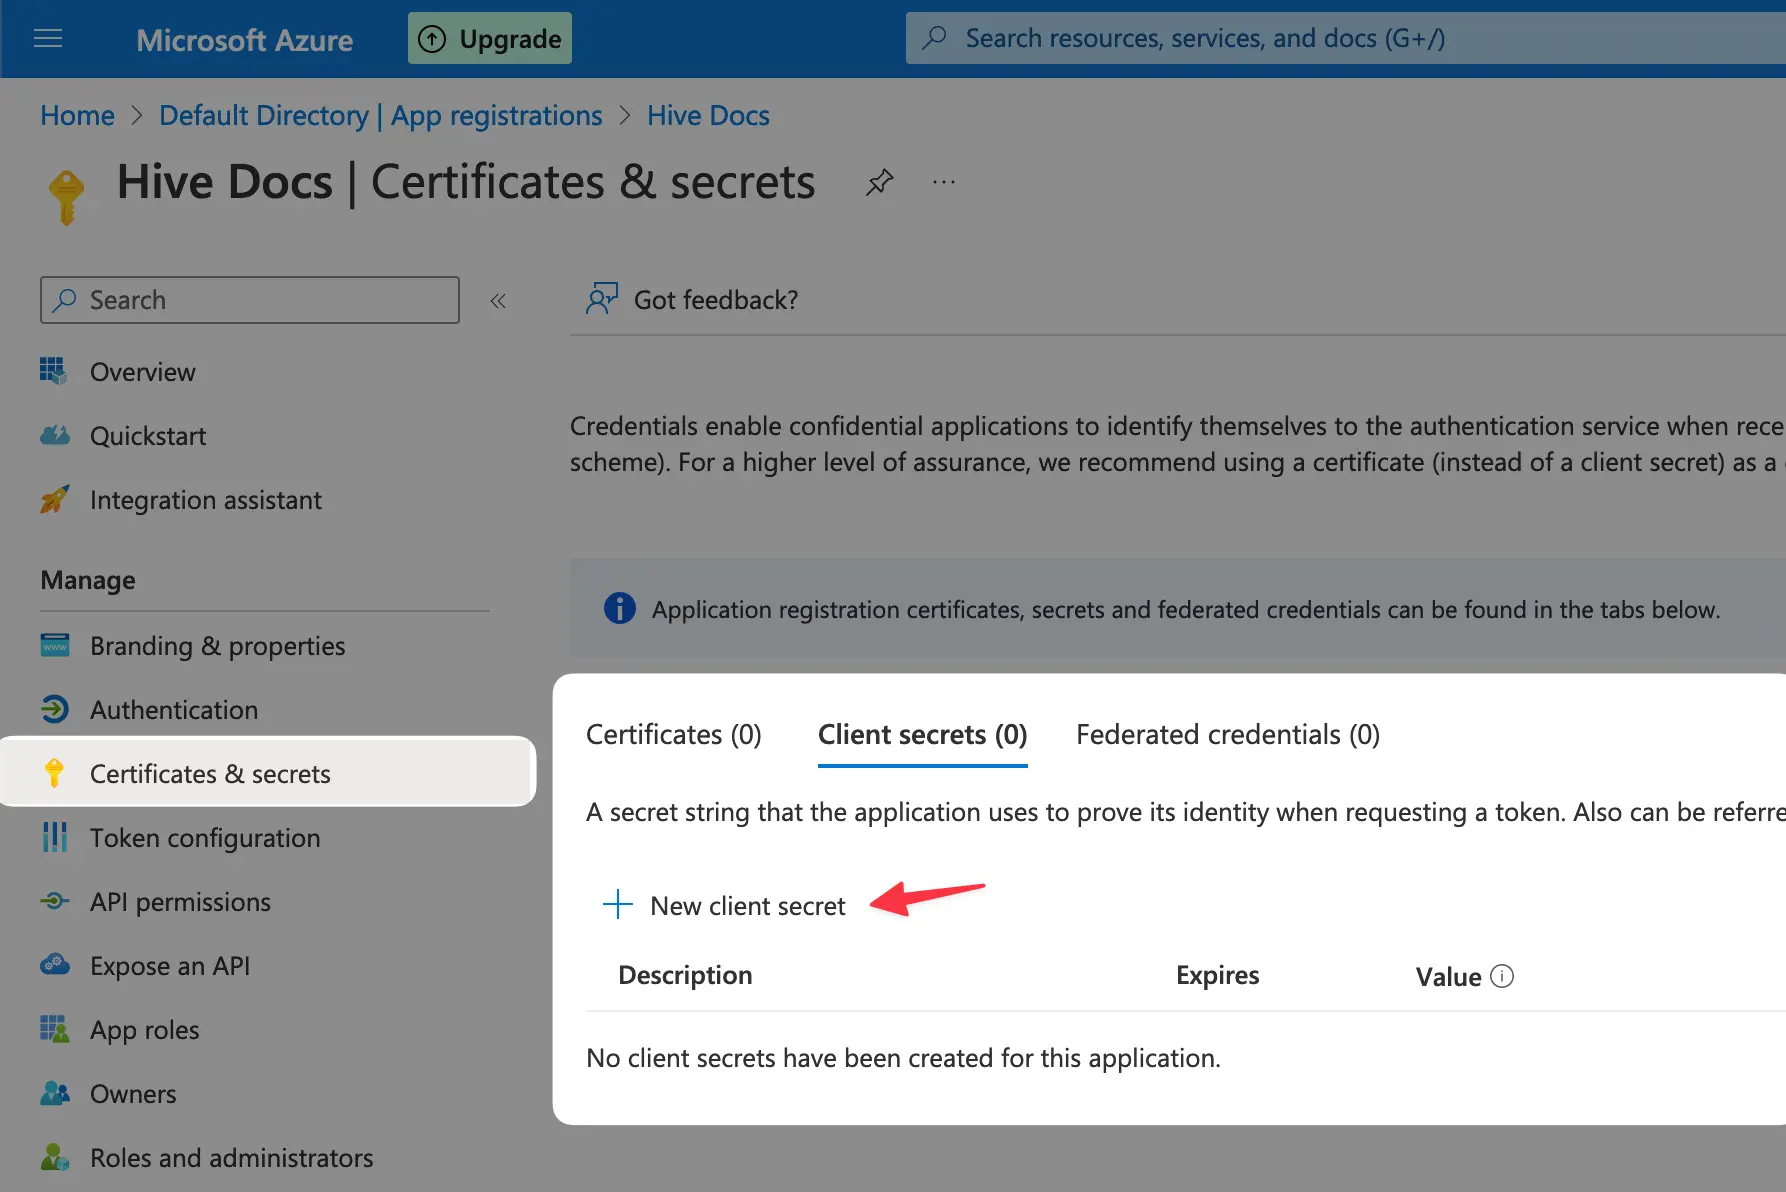Open Default Directory App registrations breadcrumb
Viewport: 1786px width, 1192px height.
(x=380, y=116)
